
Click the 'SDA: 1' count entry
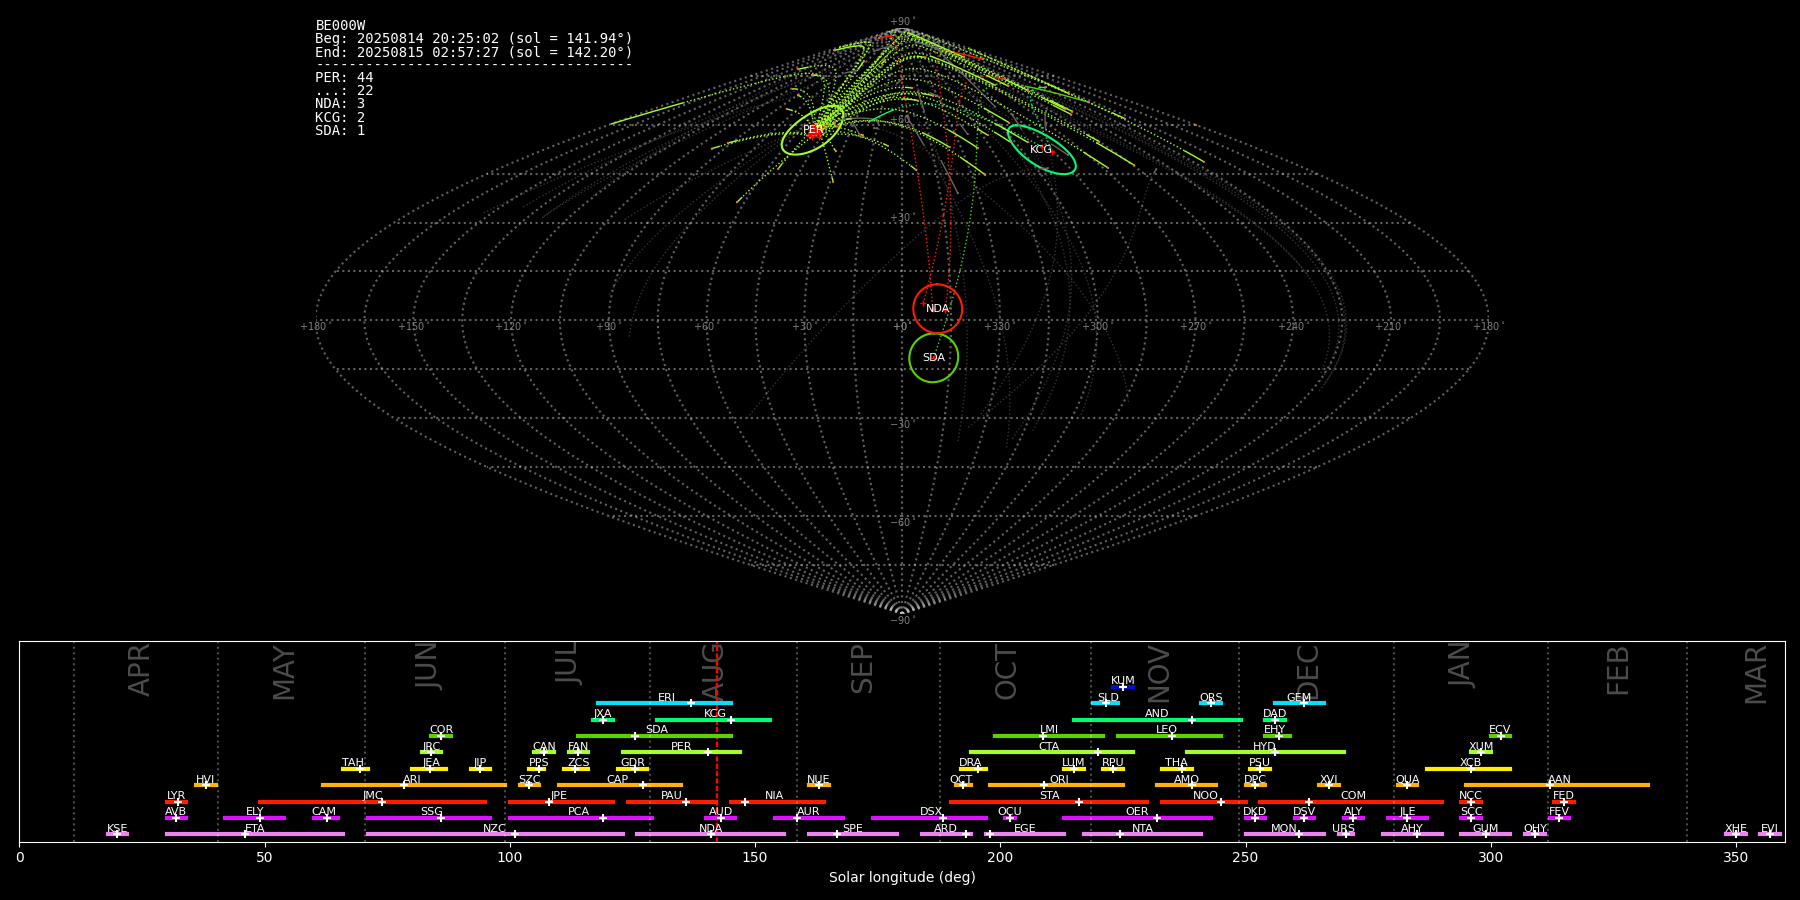coord(340,131)
